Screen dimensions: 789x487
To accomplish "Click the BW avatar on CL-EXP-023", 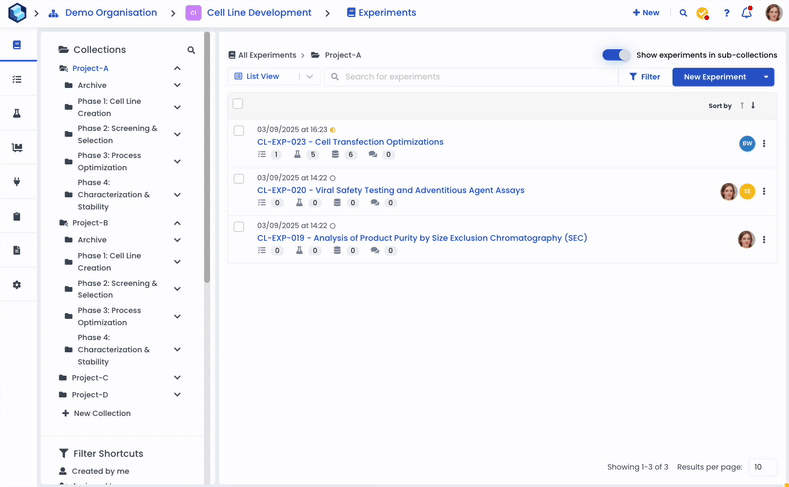I will pyautogui.click(x=747, y=143).
